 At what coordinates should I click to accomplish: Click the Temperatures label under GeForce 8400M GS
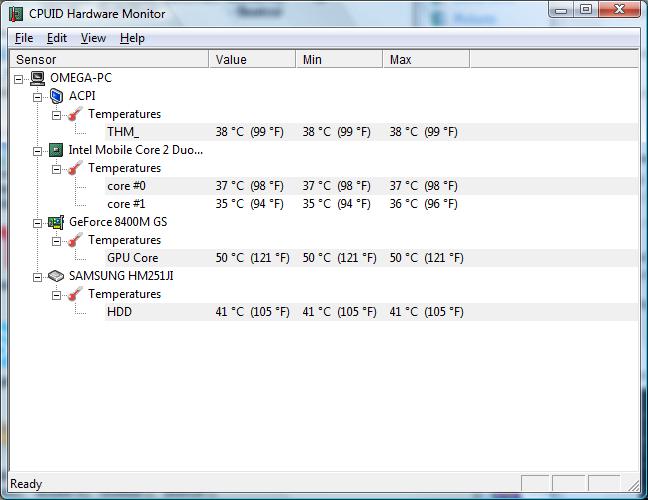[124, 240]
